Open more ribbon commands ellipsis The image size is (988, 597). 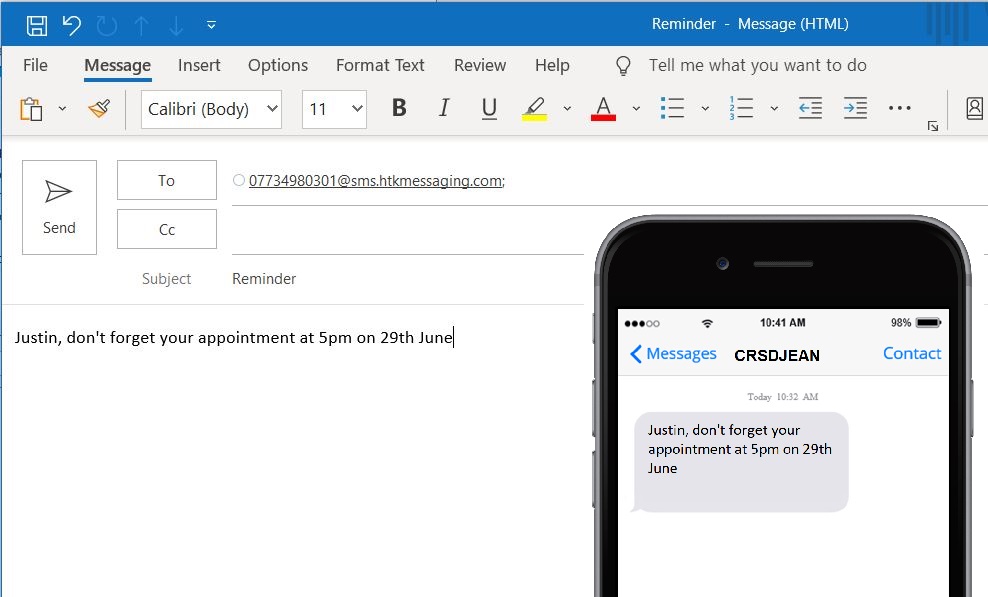pos(899,108)
